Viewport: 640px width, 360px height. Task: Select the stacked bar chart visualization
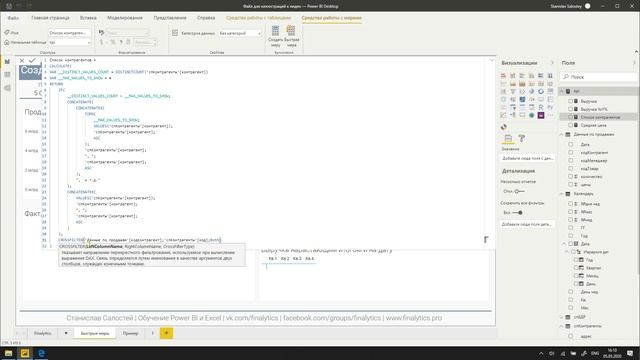503,76
